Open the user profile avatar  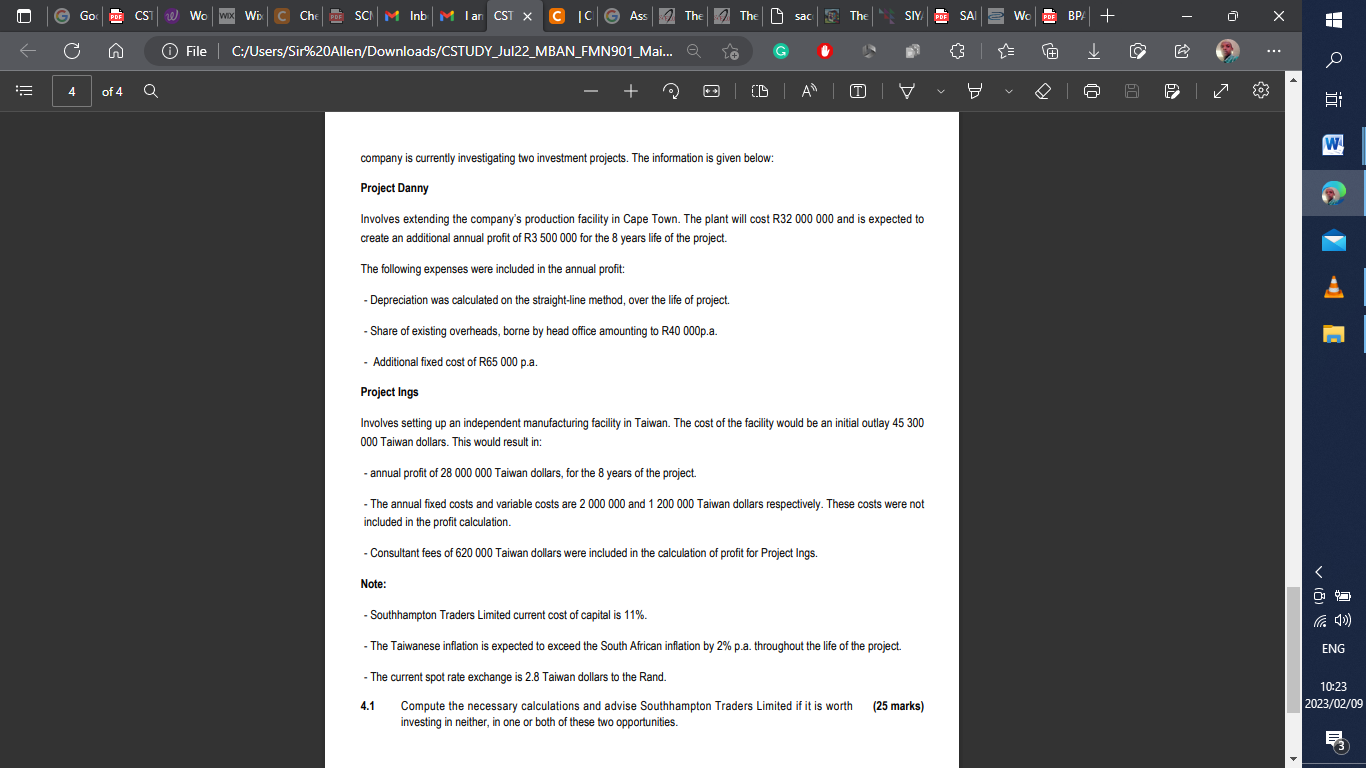click(x=1228, y=51)
